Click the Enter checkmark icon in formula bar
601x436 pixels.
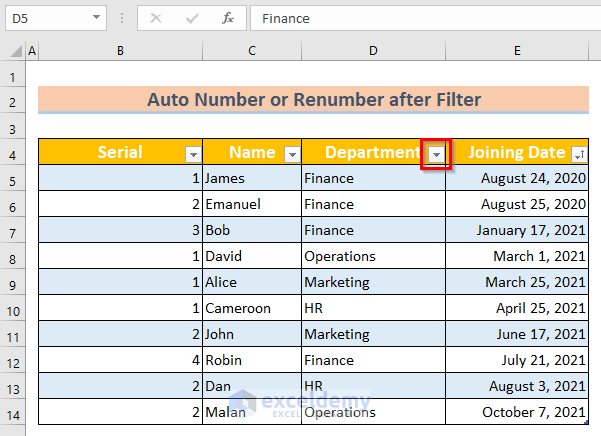[193, 18]
